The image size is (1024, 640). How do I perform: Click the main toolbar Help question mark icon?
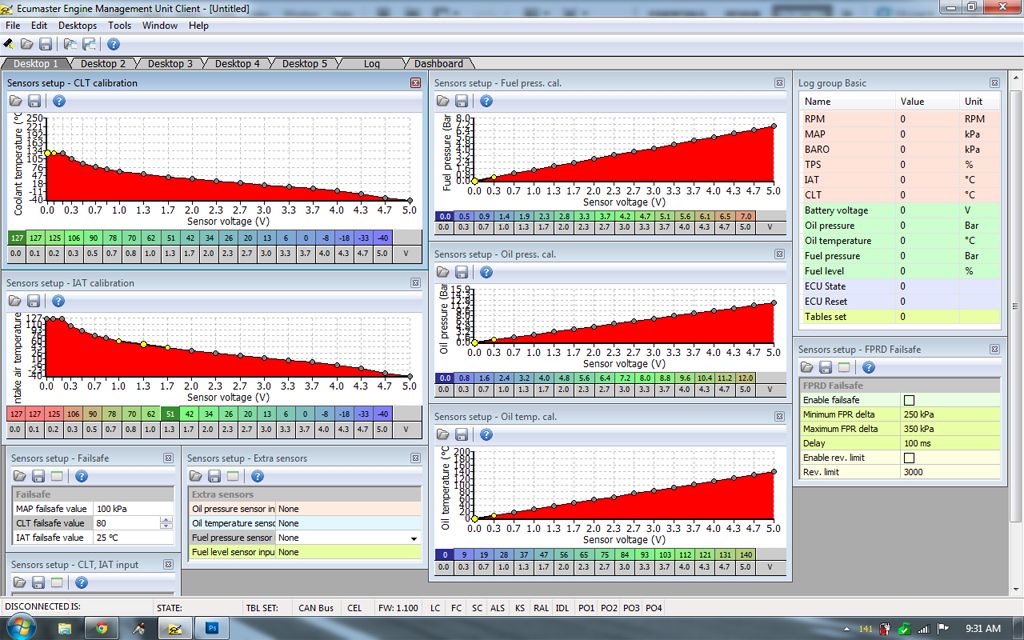pos(113,44)
